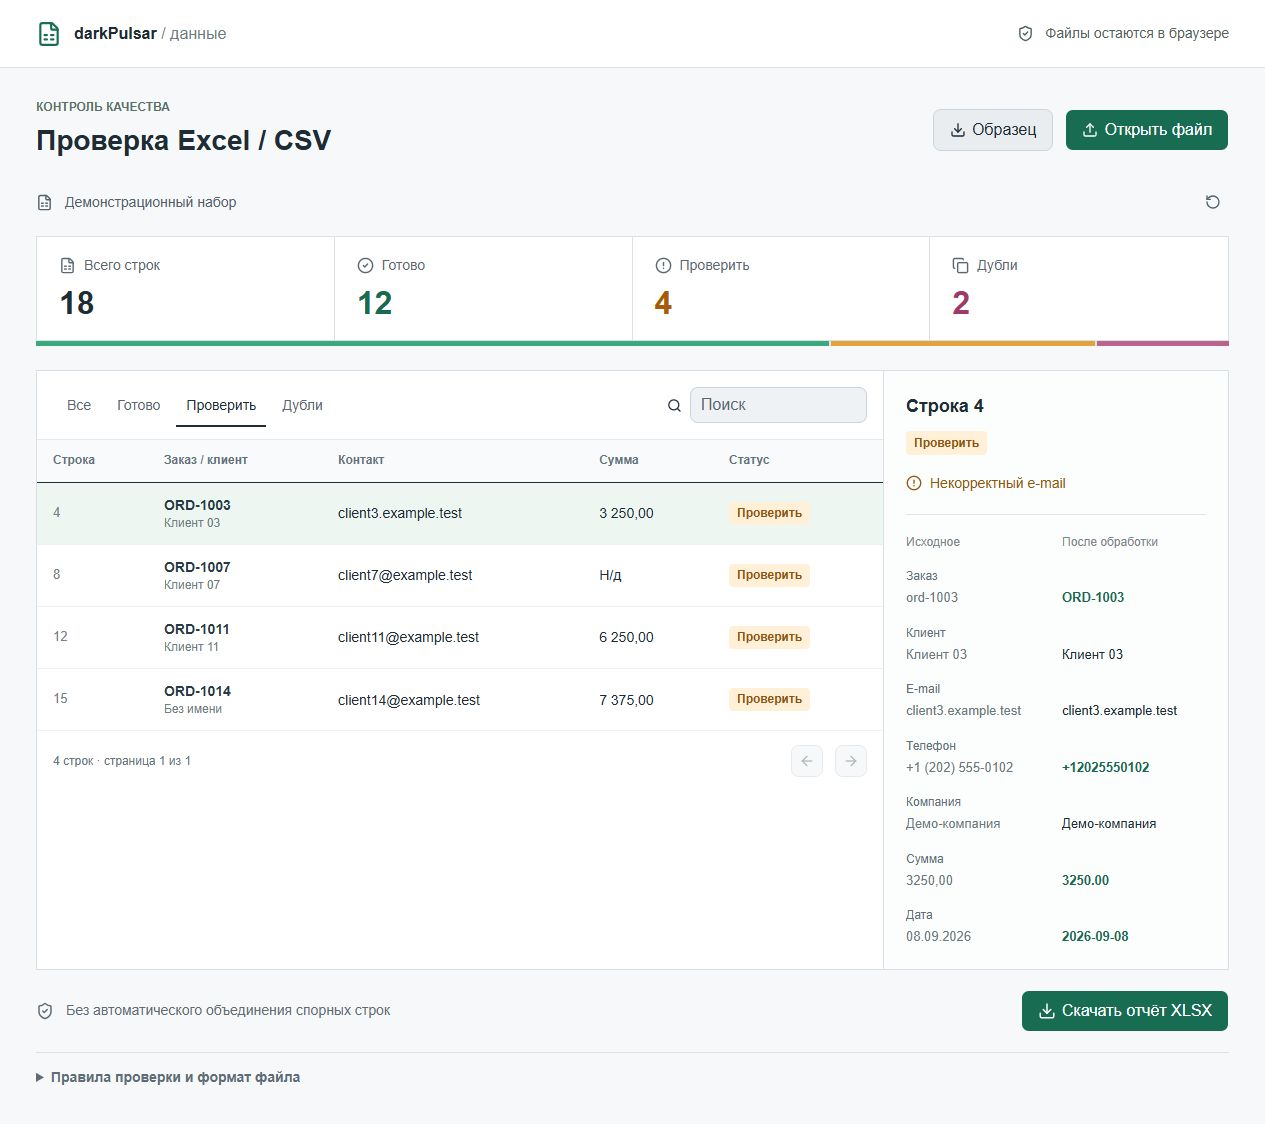Click the «7 375,00» amount cell
The height and width of the screenshot is (1124, 1265).
click(626, 700)
